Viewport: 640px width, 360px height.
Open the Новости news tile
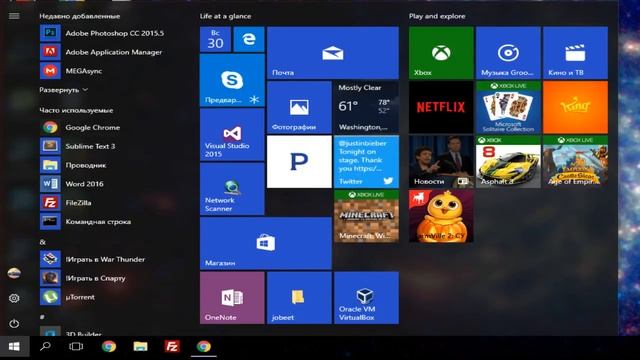point(441,162)
